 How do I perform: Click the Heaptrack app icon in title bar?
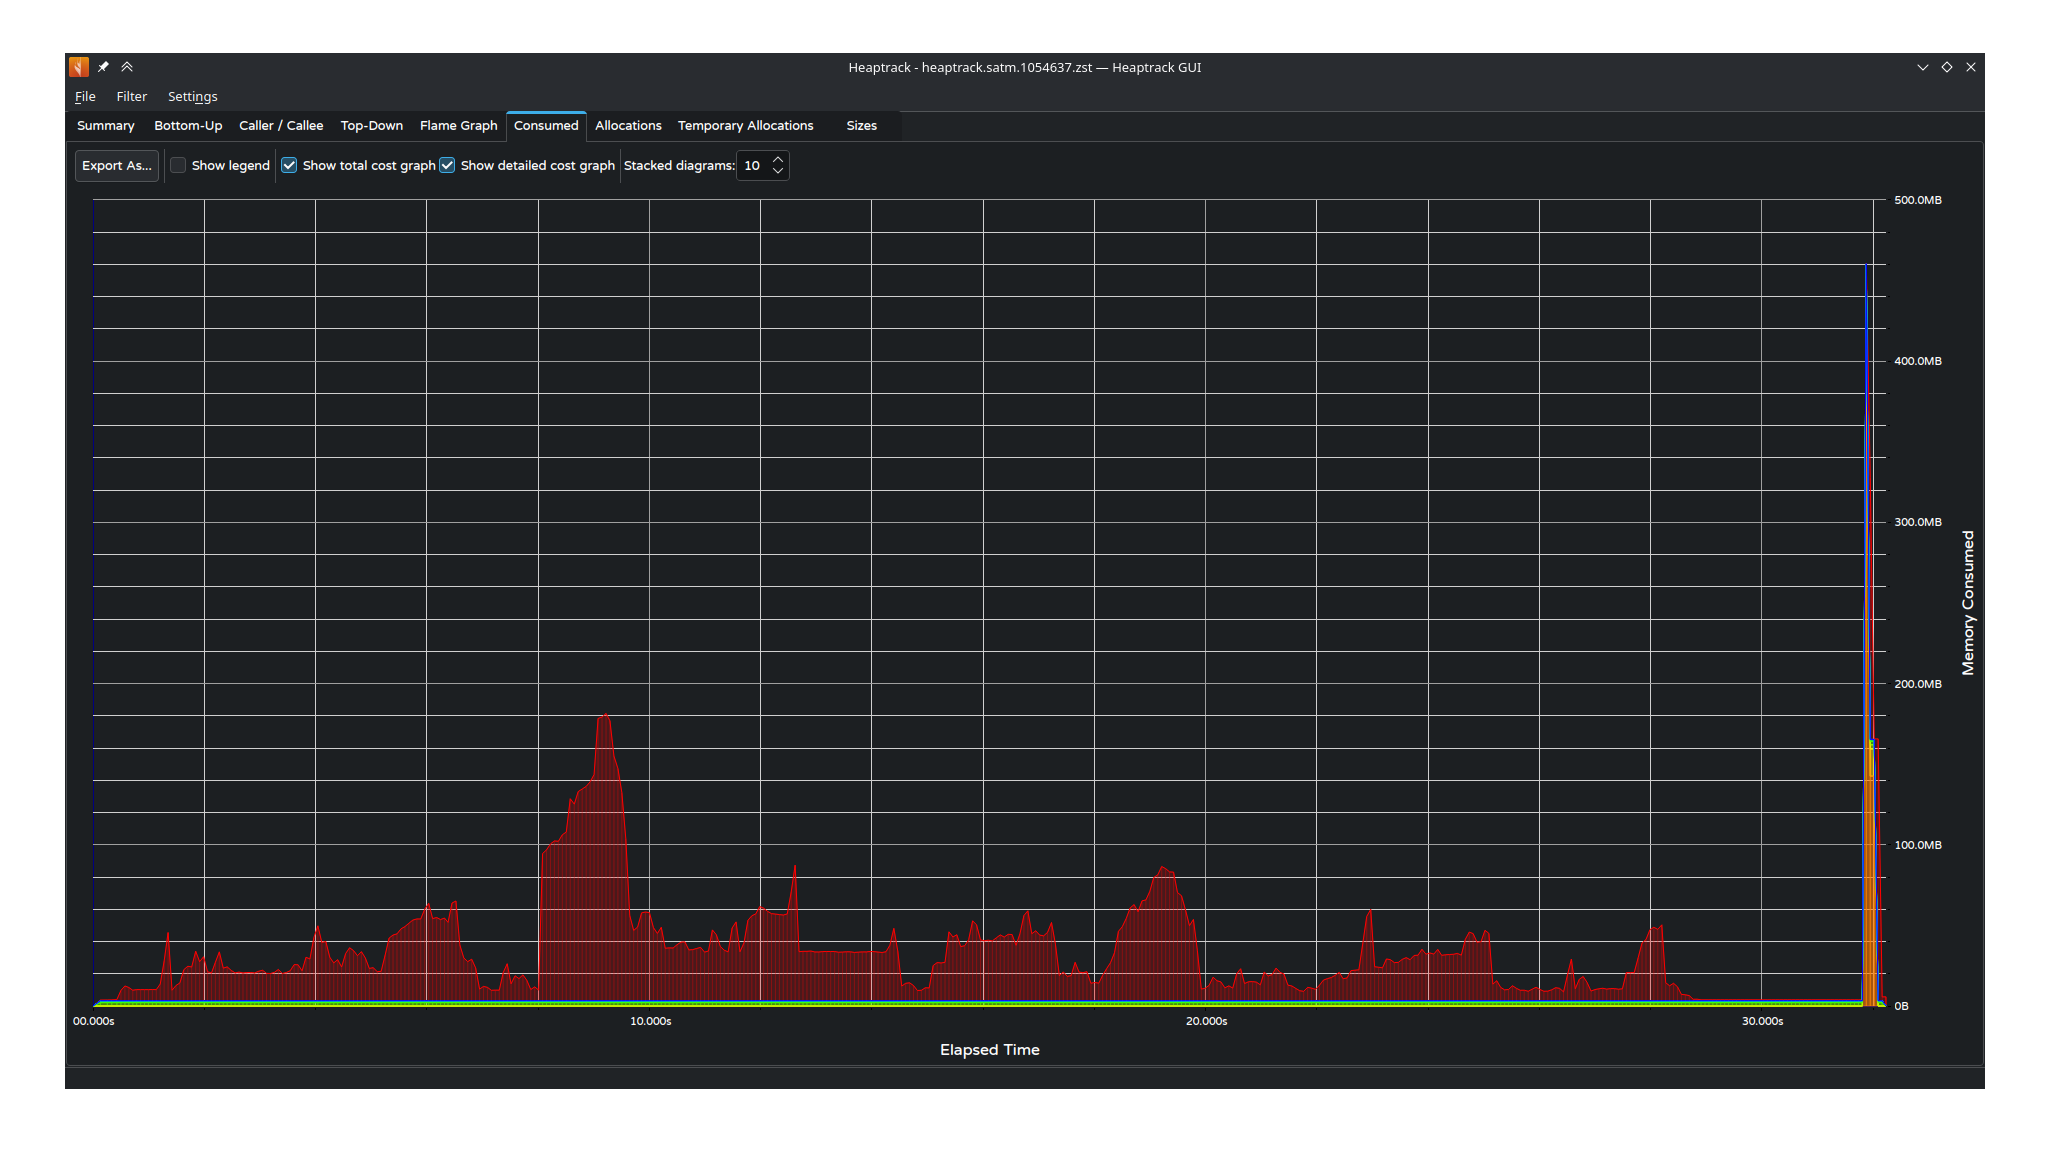[x=79, y=67]
